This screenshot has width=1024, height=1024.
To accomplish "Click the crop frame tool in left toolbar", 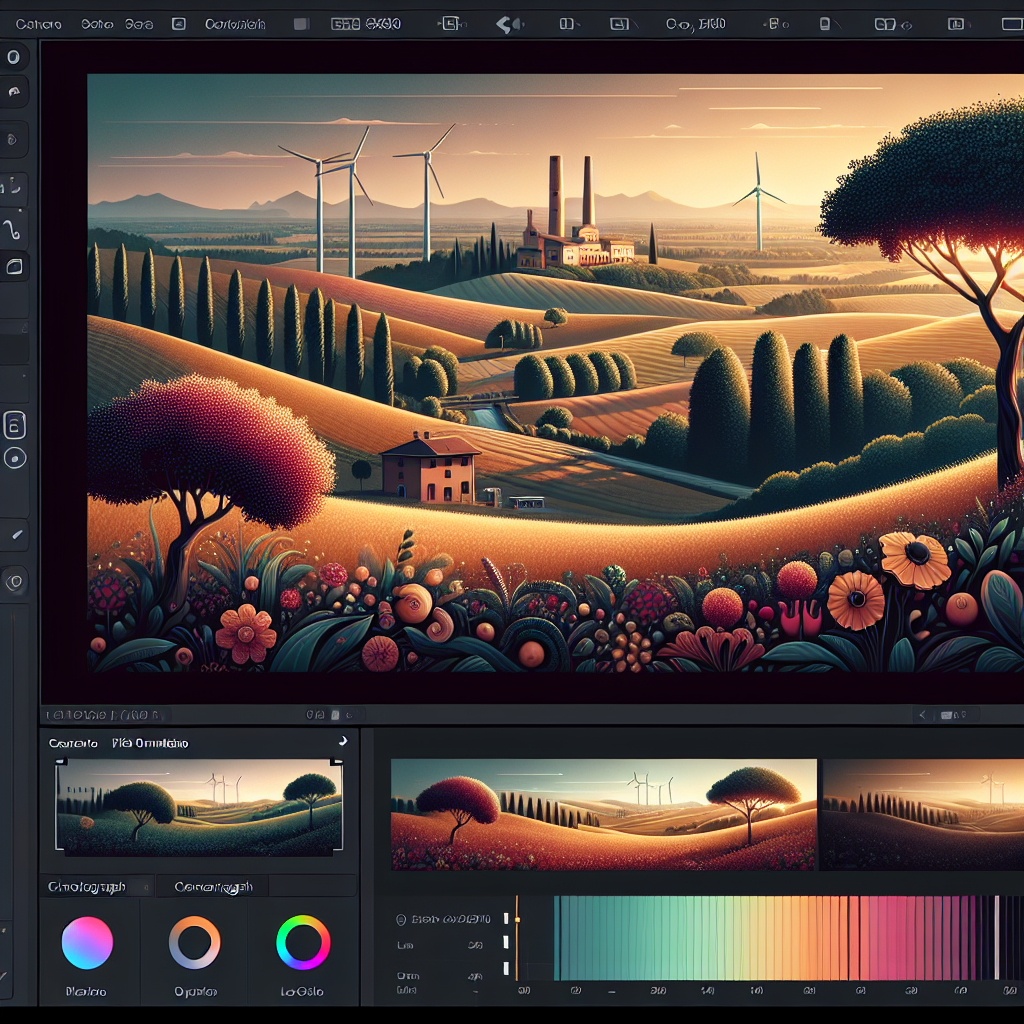I will tap(14, 266).
